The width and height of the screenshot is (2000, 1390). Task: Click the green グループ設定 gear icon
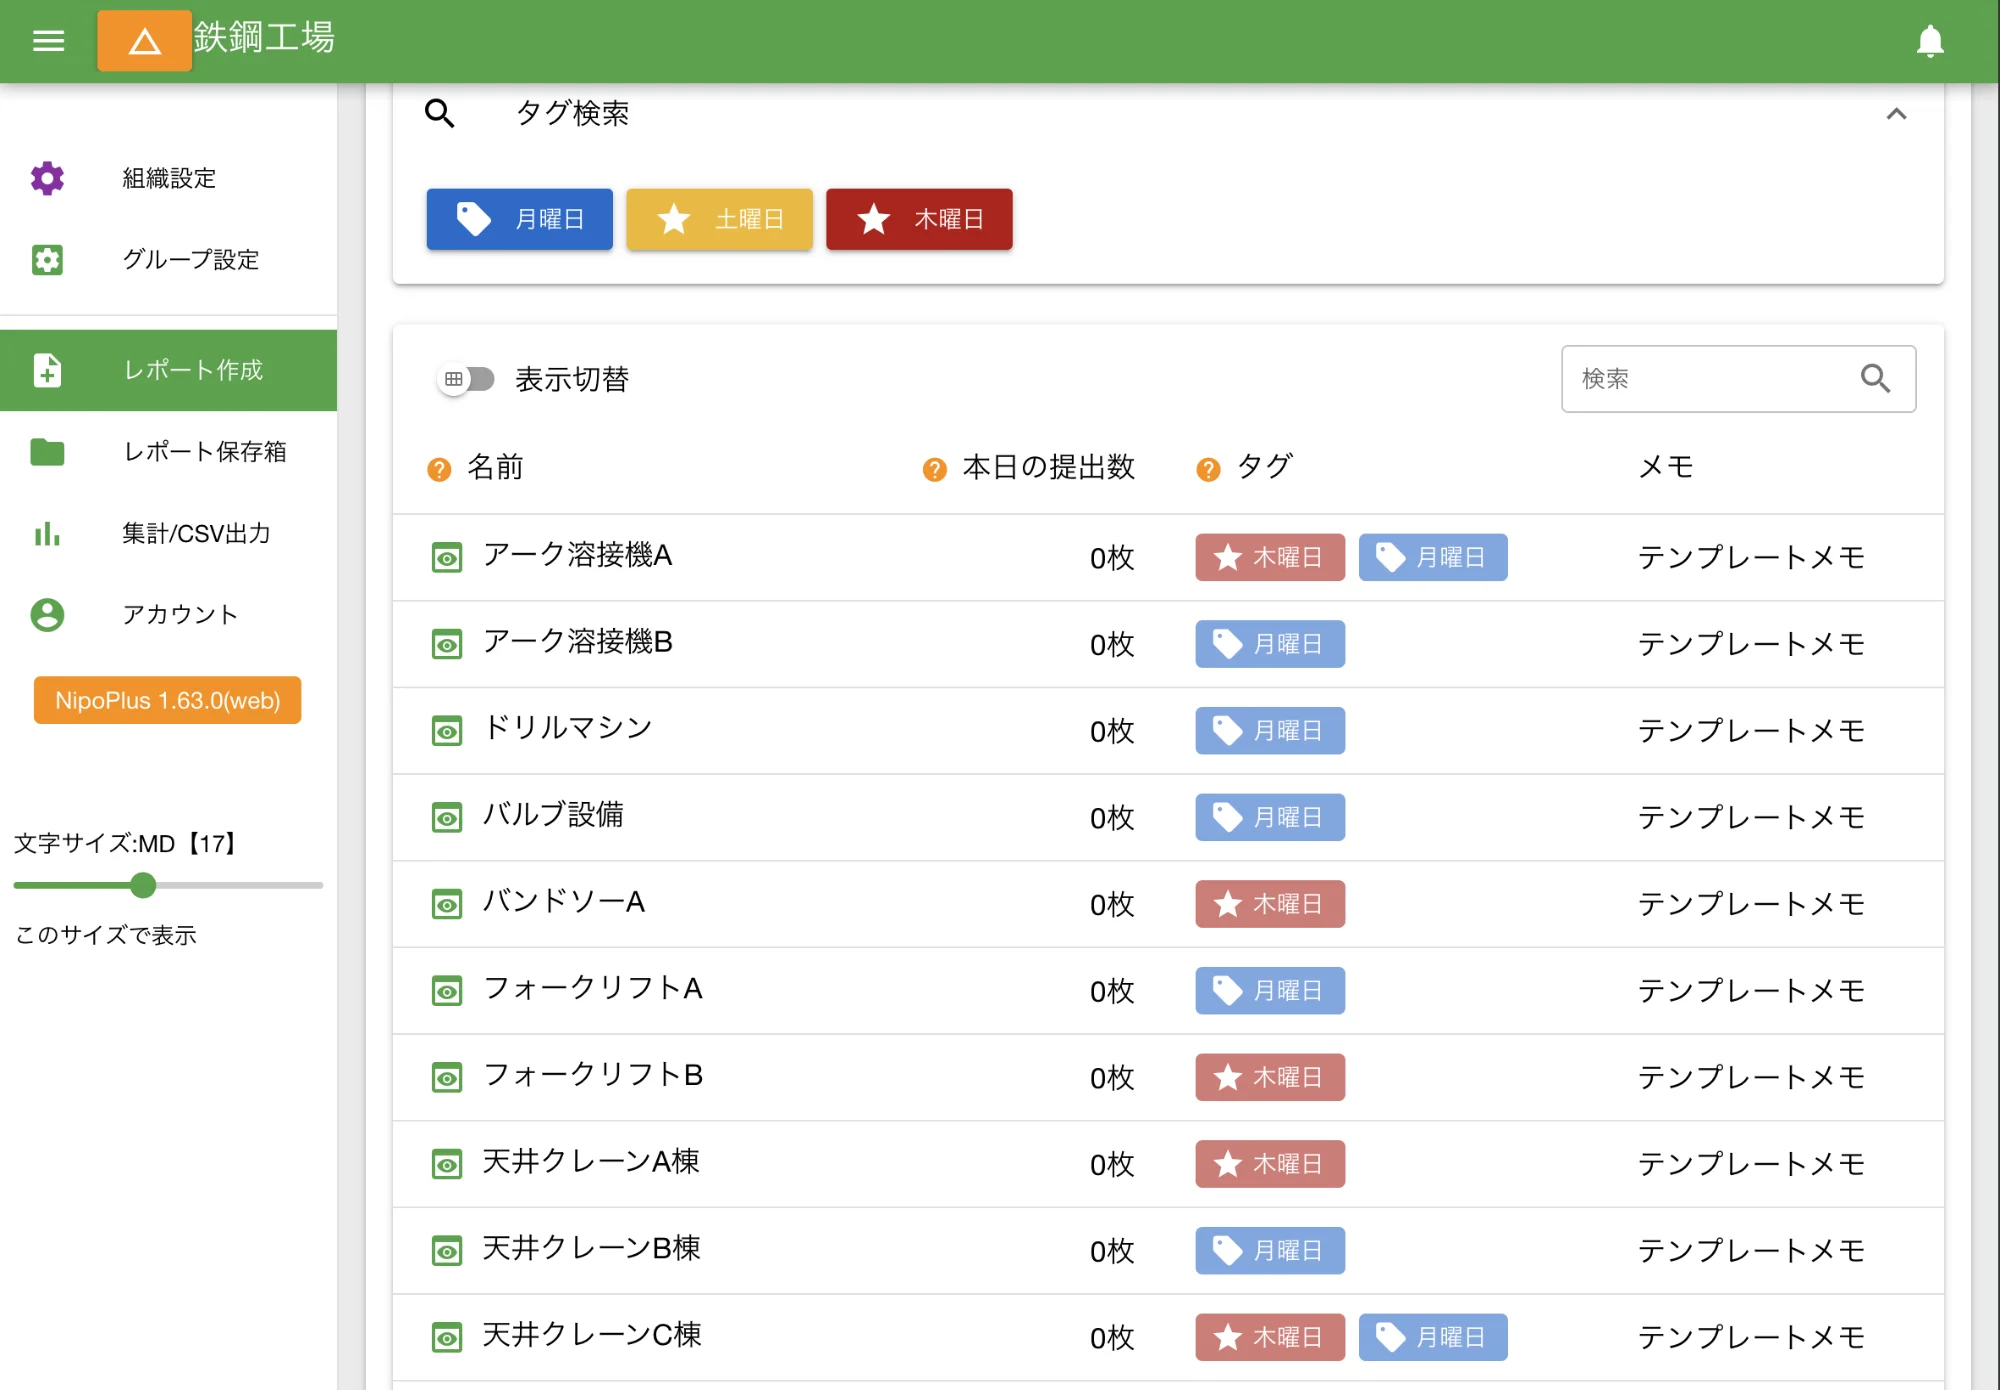coord(47,260)
